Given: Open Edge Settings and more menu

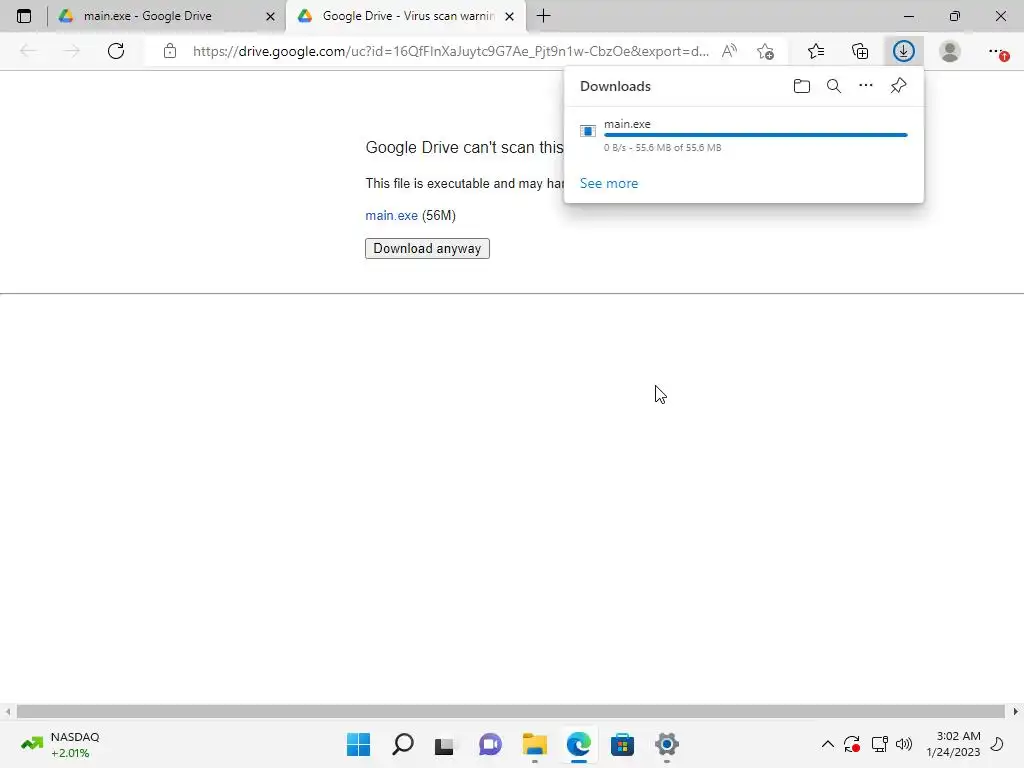Looking at the screenshot, I should (997, 51).
